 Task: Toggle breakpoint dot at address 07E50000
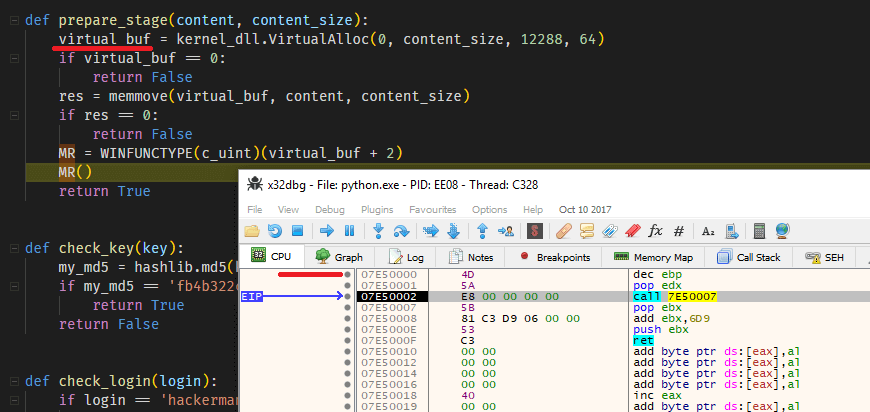(x=347, y=274)
